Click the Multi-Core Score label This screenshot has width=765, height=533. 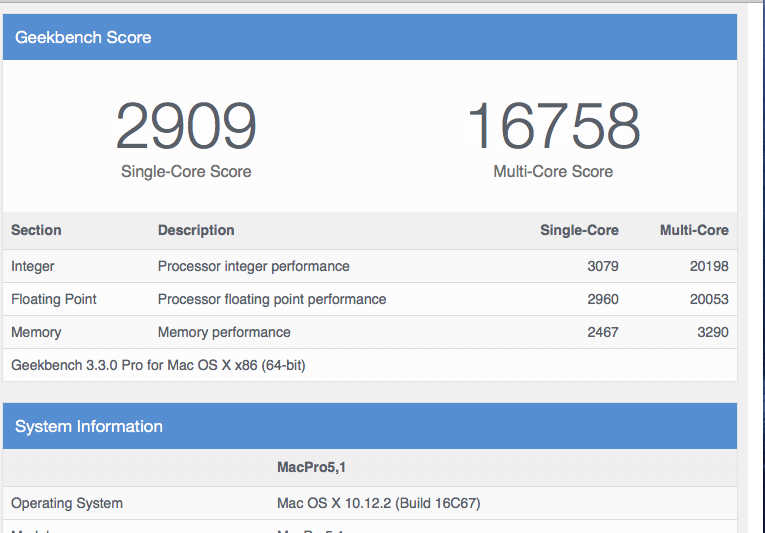553,171
